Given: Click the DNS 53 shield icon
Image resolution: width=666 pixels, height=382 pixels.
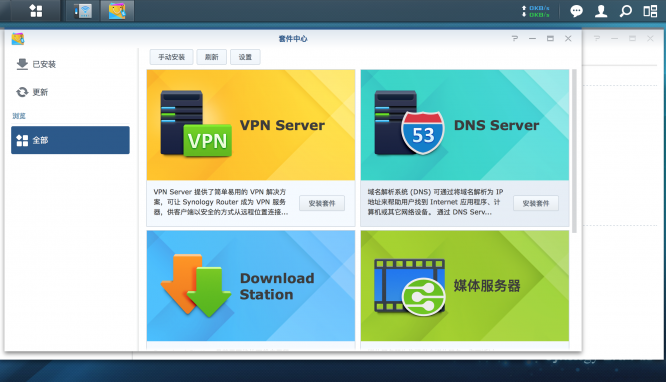Looking at the screenshot, I should tap(423, 133).
